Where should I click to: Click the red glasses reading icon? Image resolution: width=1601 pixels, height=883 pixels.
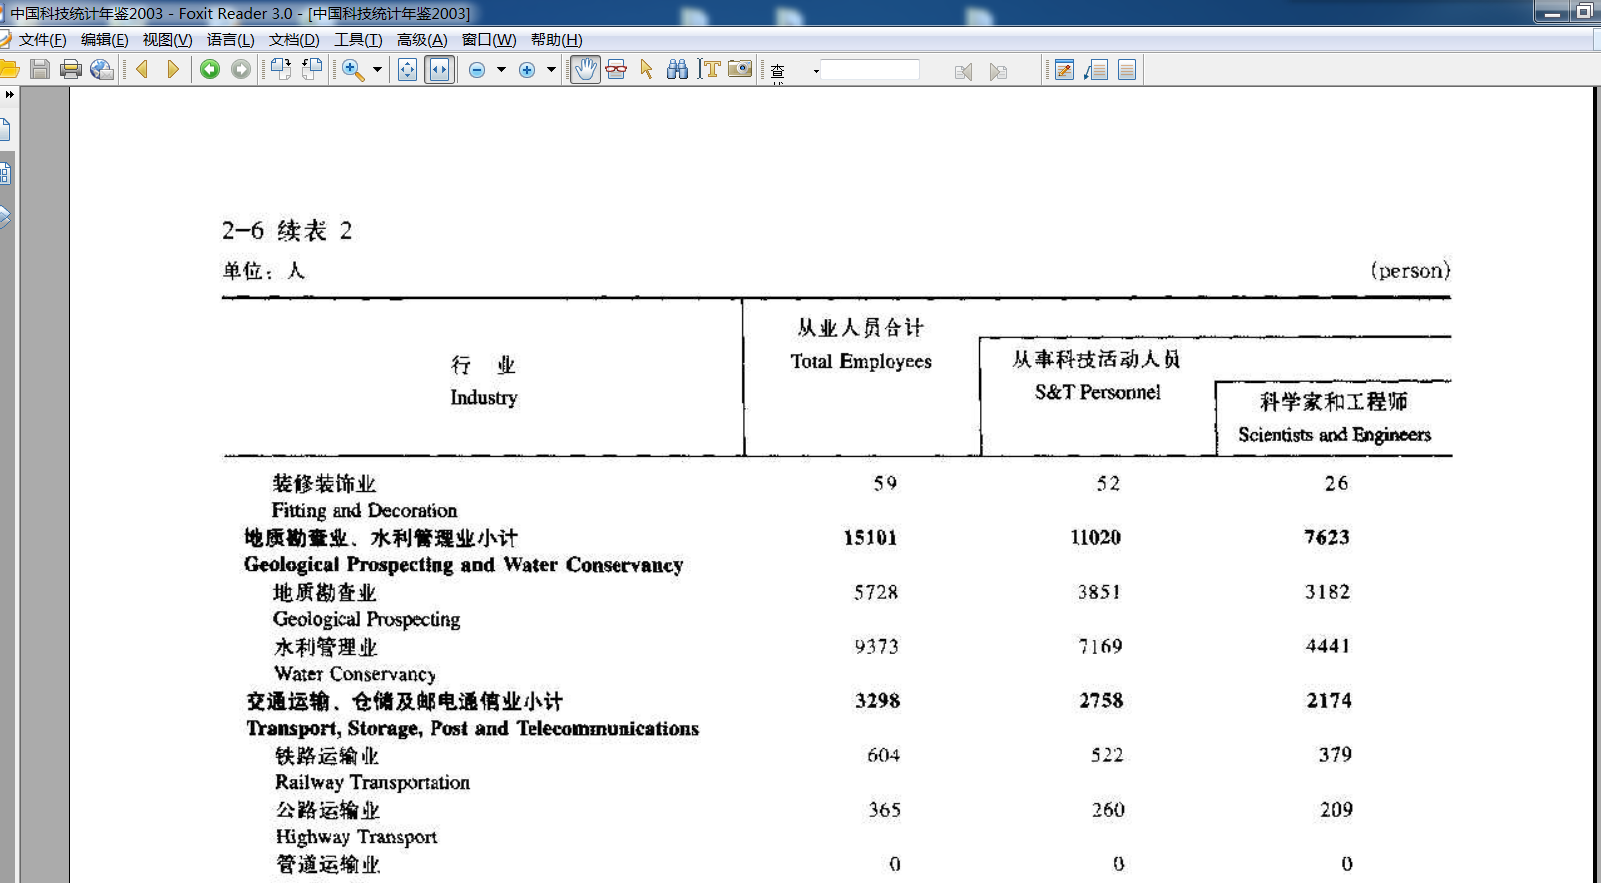click(617, 69)
